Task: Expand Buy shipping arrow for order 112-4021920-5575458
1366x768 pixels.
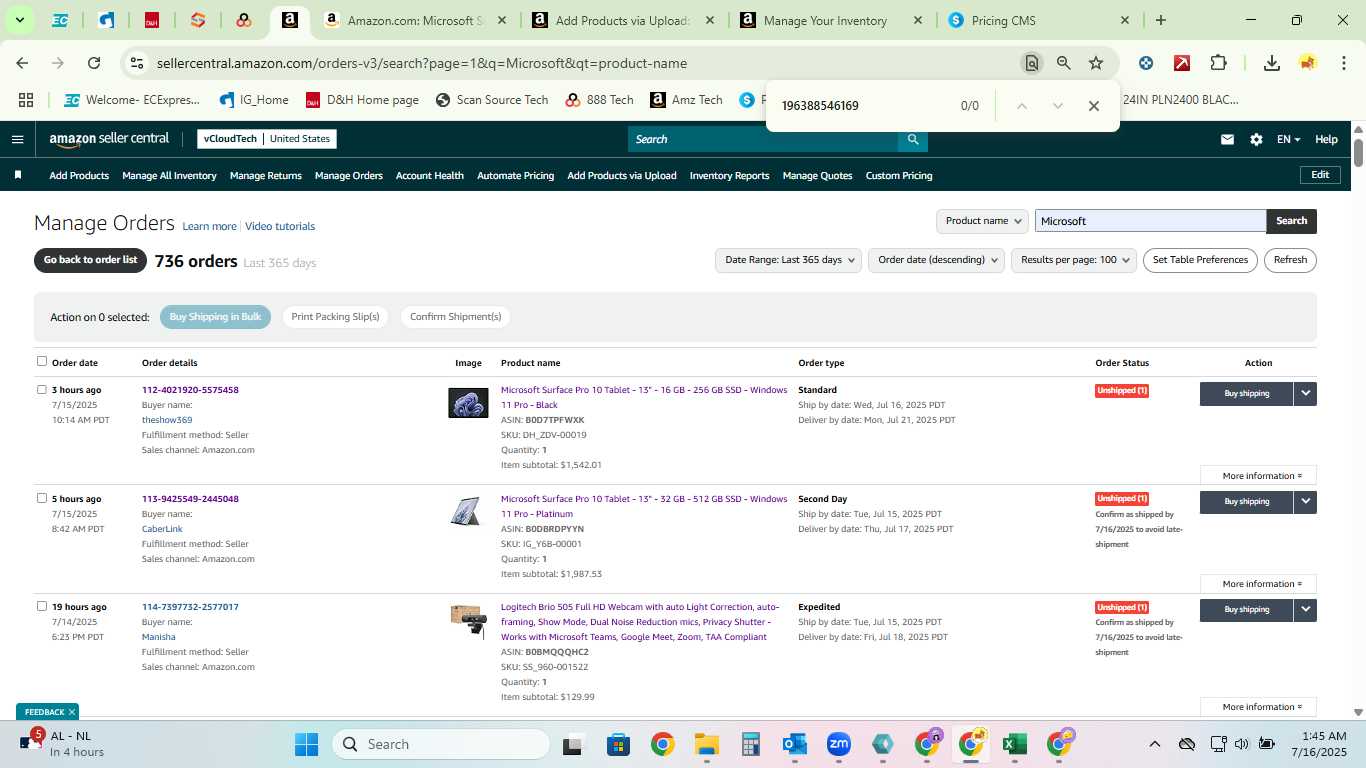Action: pyautogui.click(x=1305, y=393)
